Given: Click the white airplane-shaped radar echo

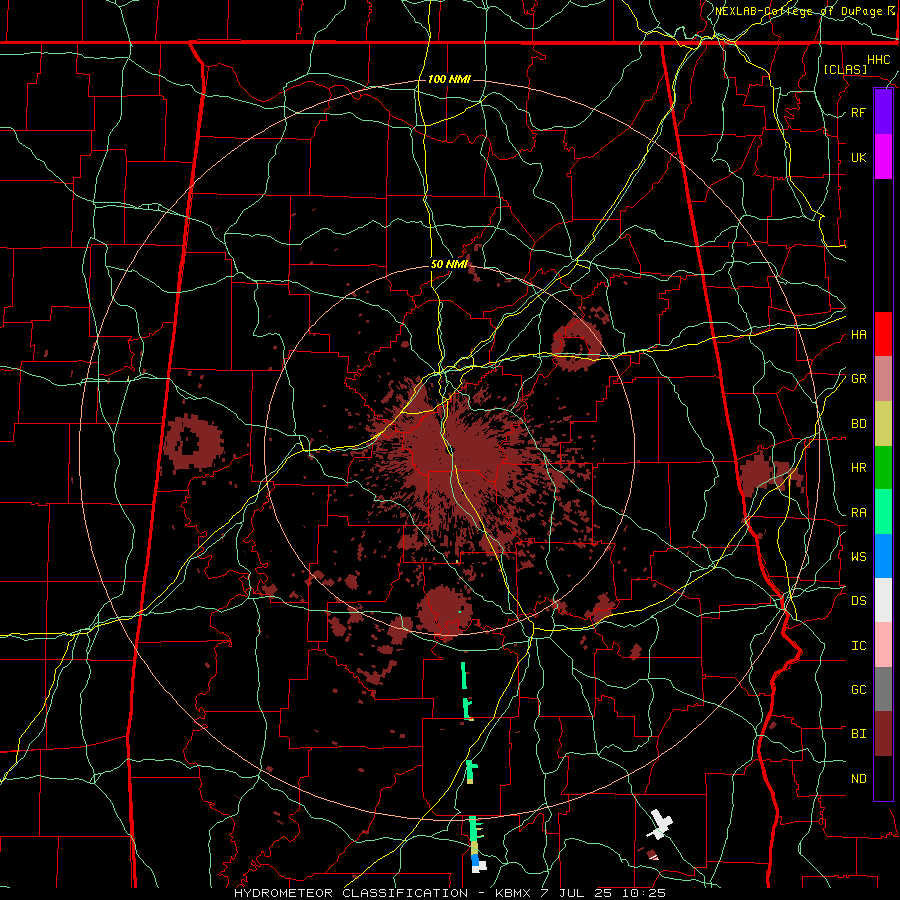Looking at the screenshot, I should click(x=660, y=825).
